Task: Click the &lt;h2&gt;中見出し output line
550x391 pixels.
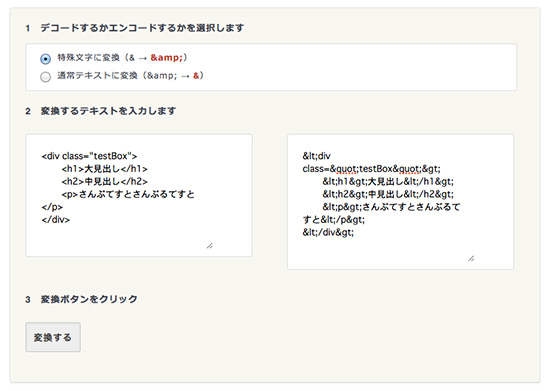Action: click(x=388, y=194)
